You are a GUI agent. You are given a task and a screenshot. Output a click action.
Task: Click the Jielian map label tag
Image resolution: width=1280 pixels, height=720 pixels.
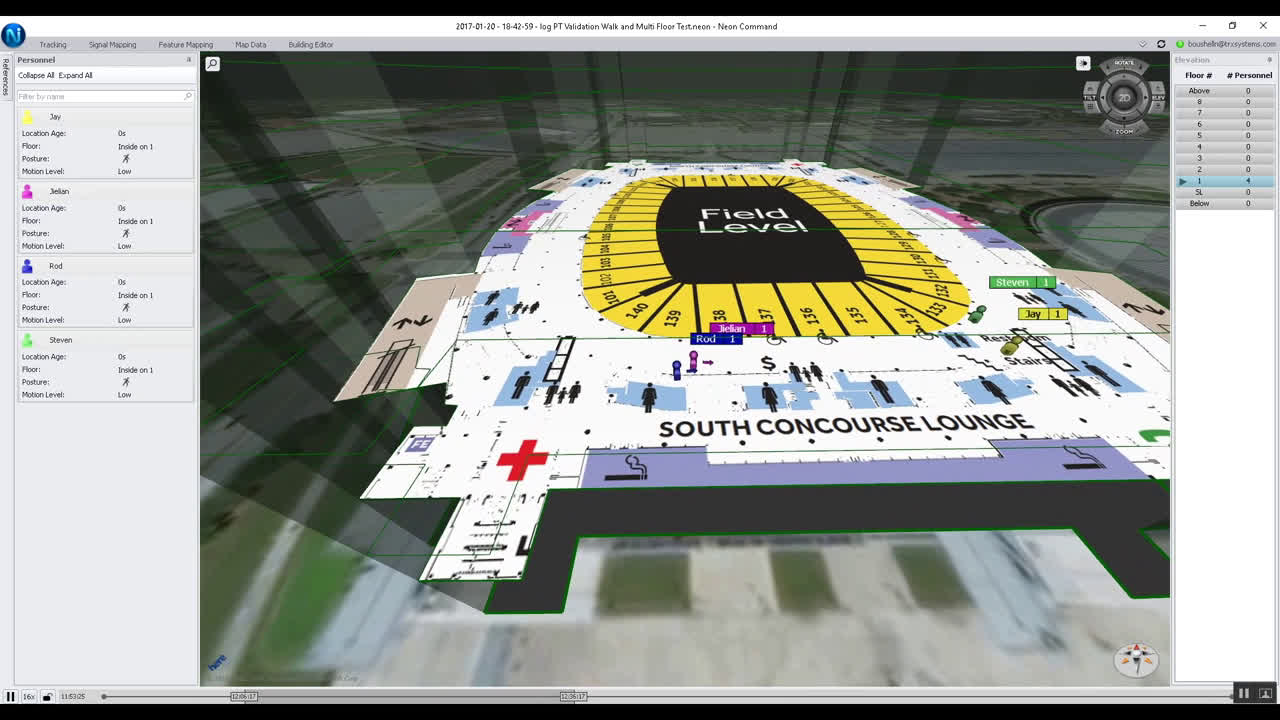[741, 328]
